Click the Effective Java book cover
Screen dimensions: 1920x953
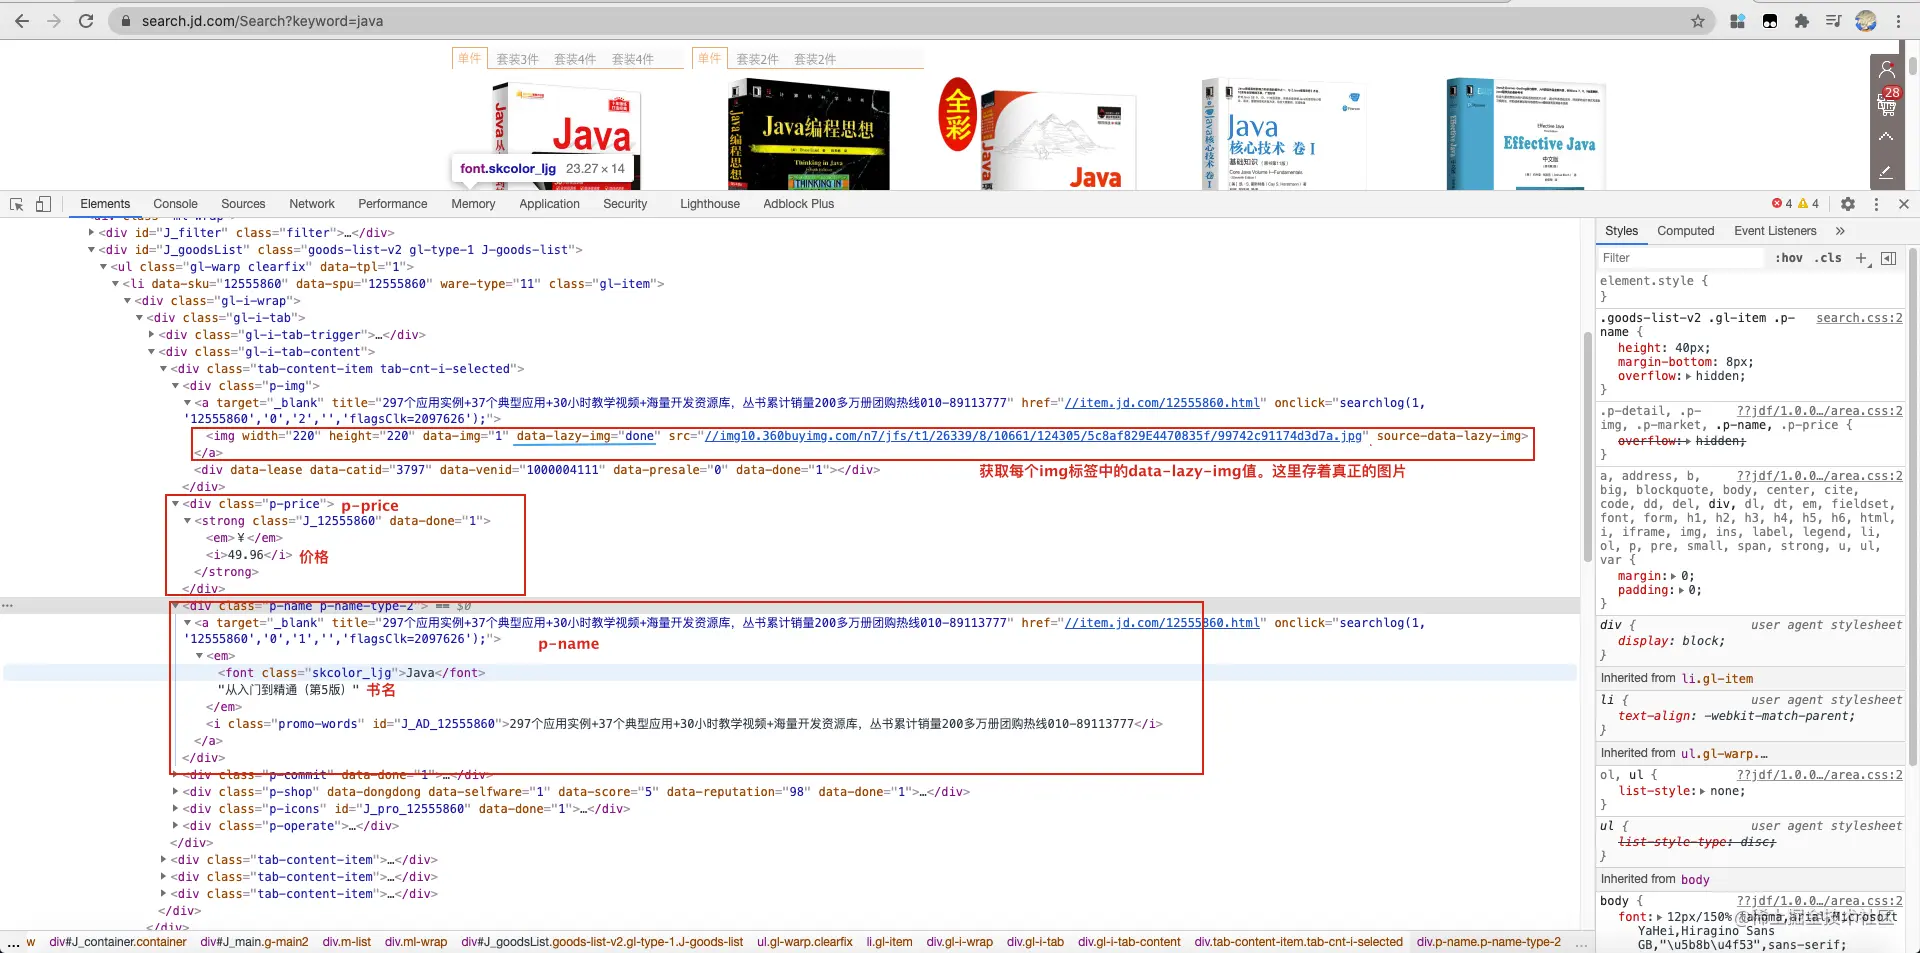[x=1526, y=134]
